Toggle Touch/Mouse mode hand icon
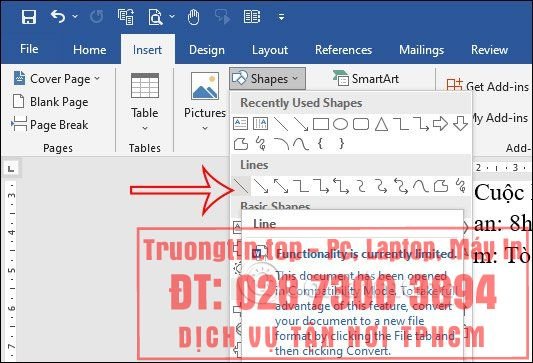 193,17
